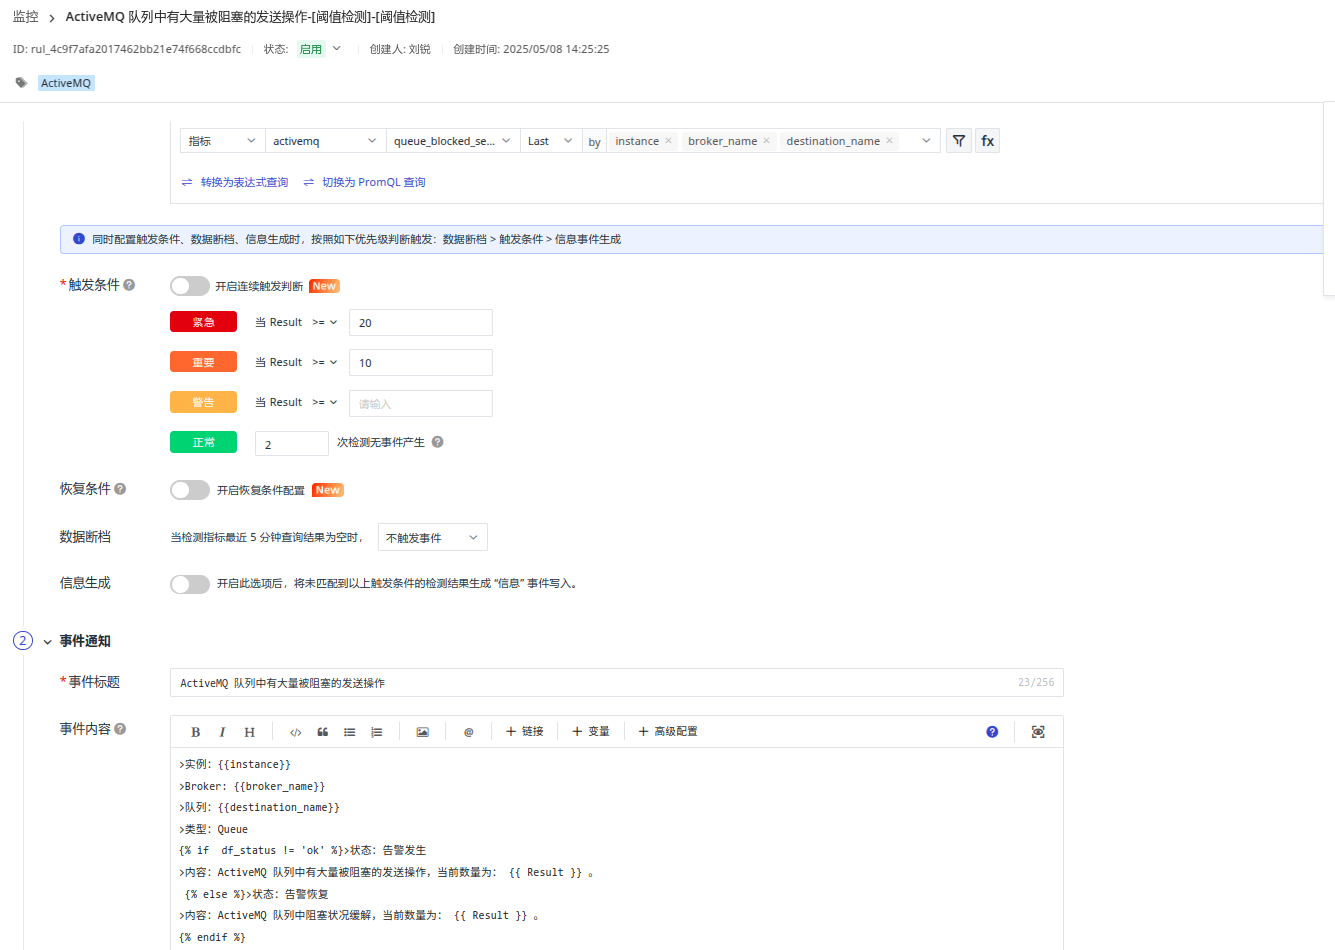
Task: Click the filter funnel icon
Action: click(x=959, y=141)
